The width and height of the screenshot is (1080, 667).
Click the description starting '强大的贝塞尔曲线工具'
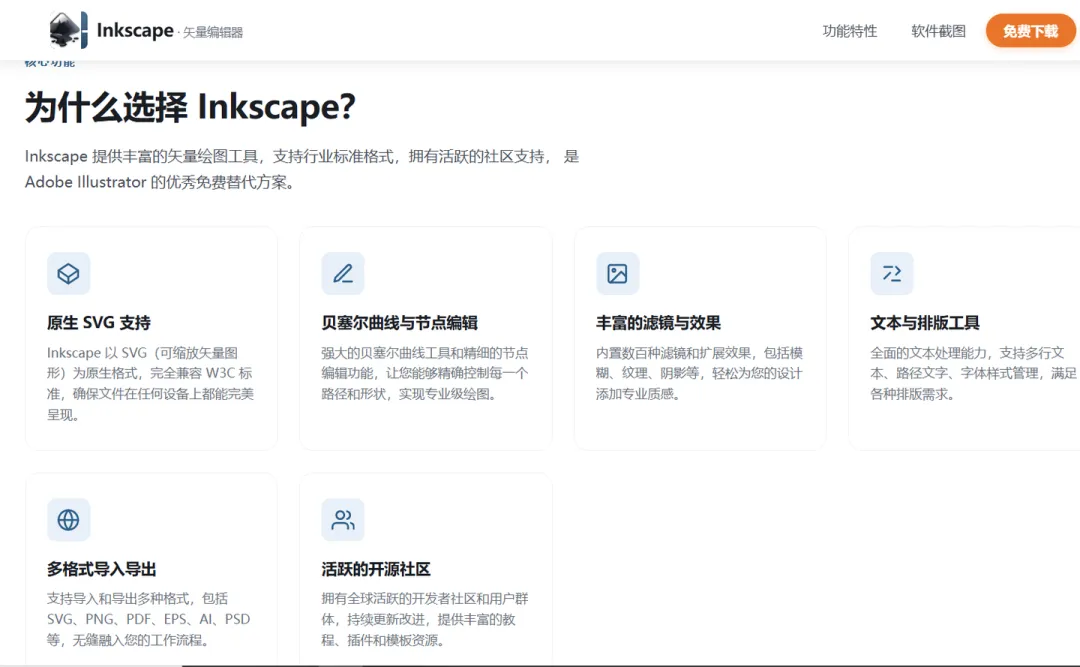pyautogui.click(x=425, y=373)
